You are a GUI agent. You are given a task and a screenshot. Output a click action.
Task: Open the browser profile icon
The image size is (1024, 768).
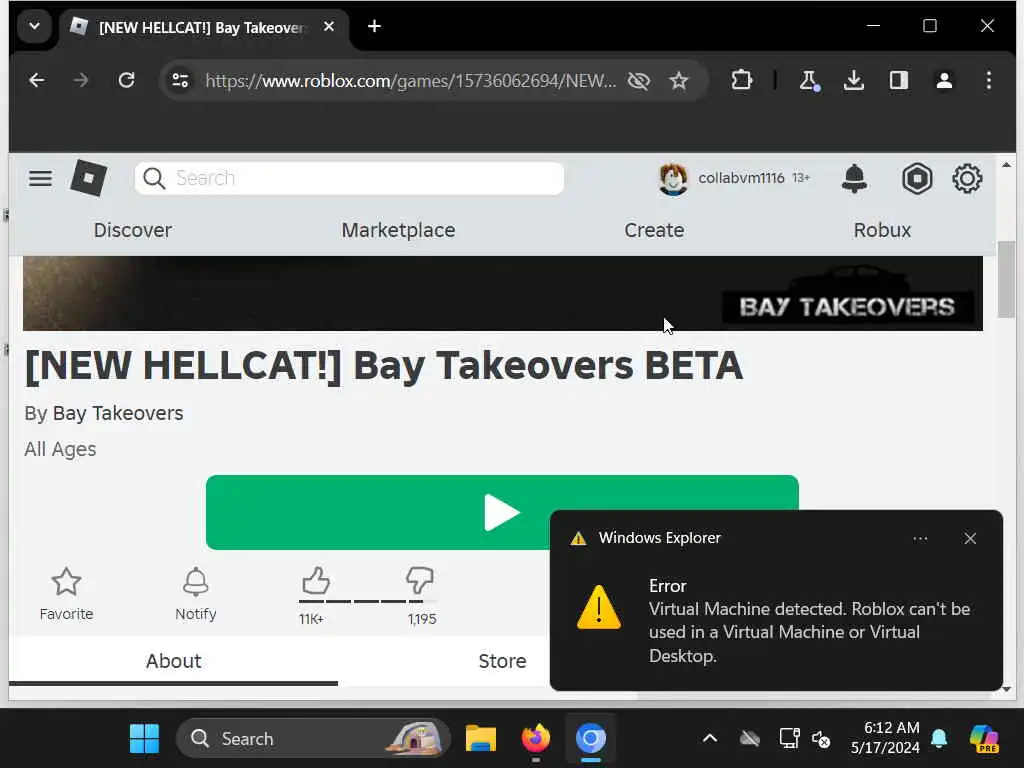pos(944,80)
